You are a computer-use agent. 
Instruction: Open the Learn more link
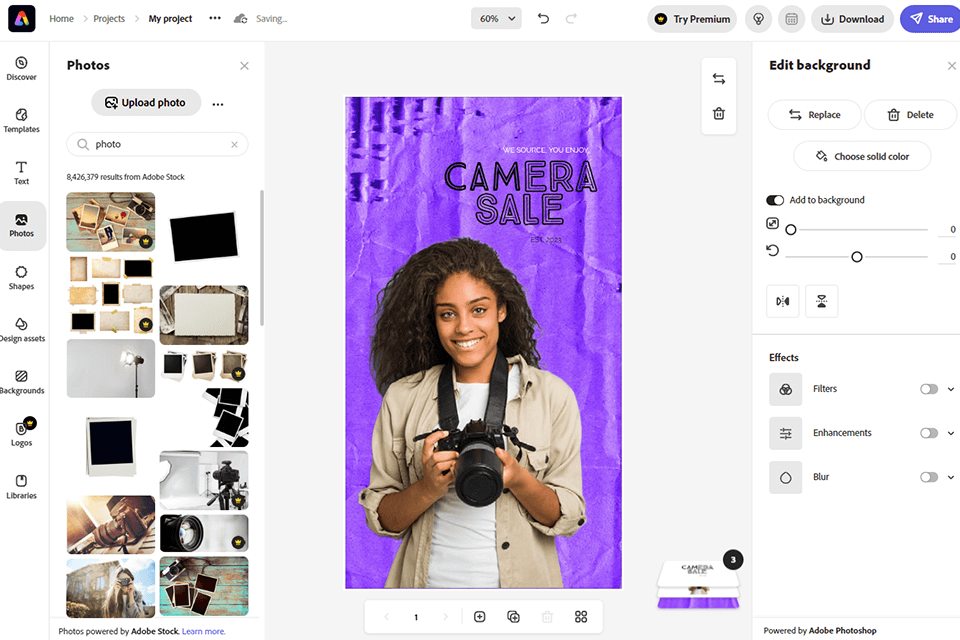[x=203, y=631]
